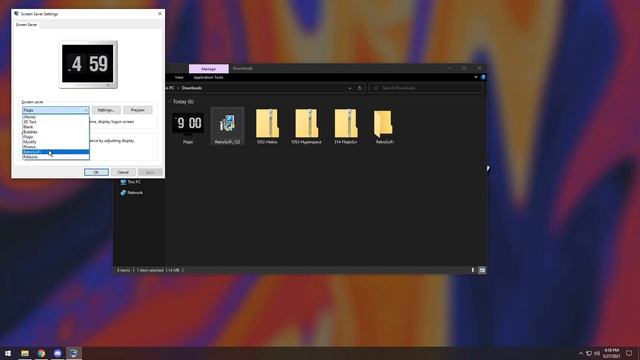Refresh the Downloads folder address bar
Screen dimensions: 640x360
click(360, 88)
